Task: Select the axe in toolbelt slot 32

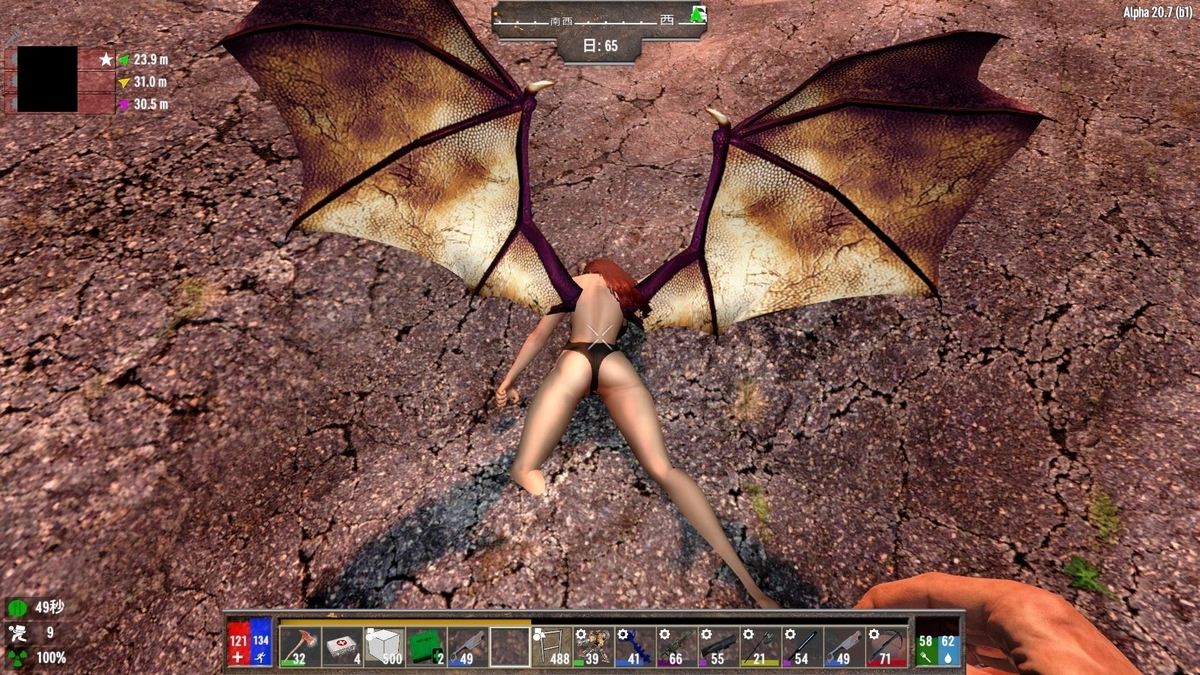Action: (x=299, y=647)
